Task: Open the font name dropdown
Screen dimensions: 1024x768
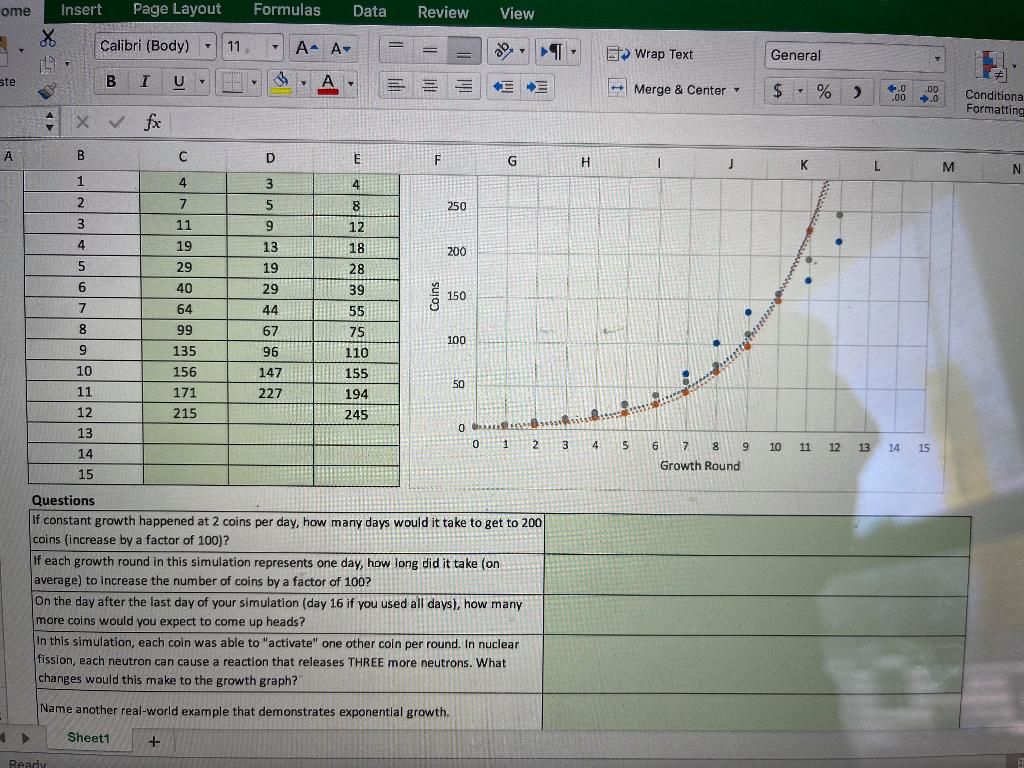Action: click(x=207, y=46)
